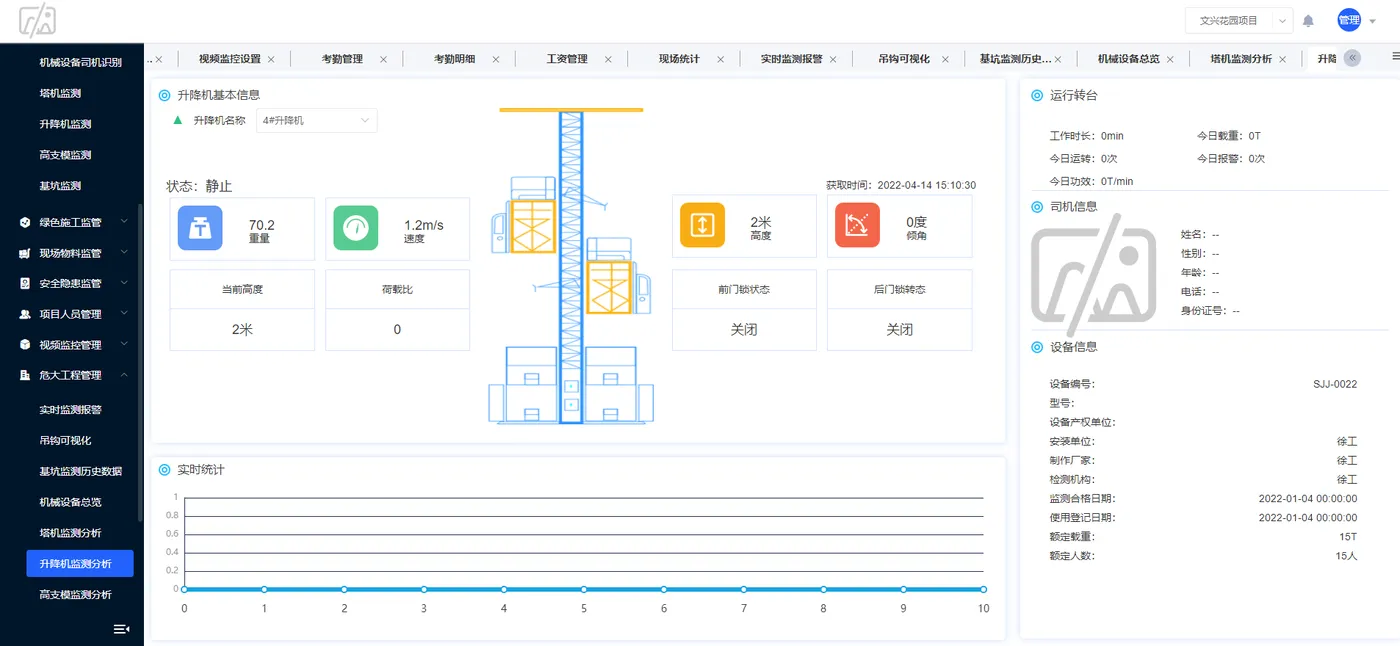Collapse the 危大工程管理 menu
This screenshot has height=646, width=1400.
pos(72,375)
